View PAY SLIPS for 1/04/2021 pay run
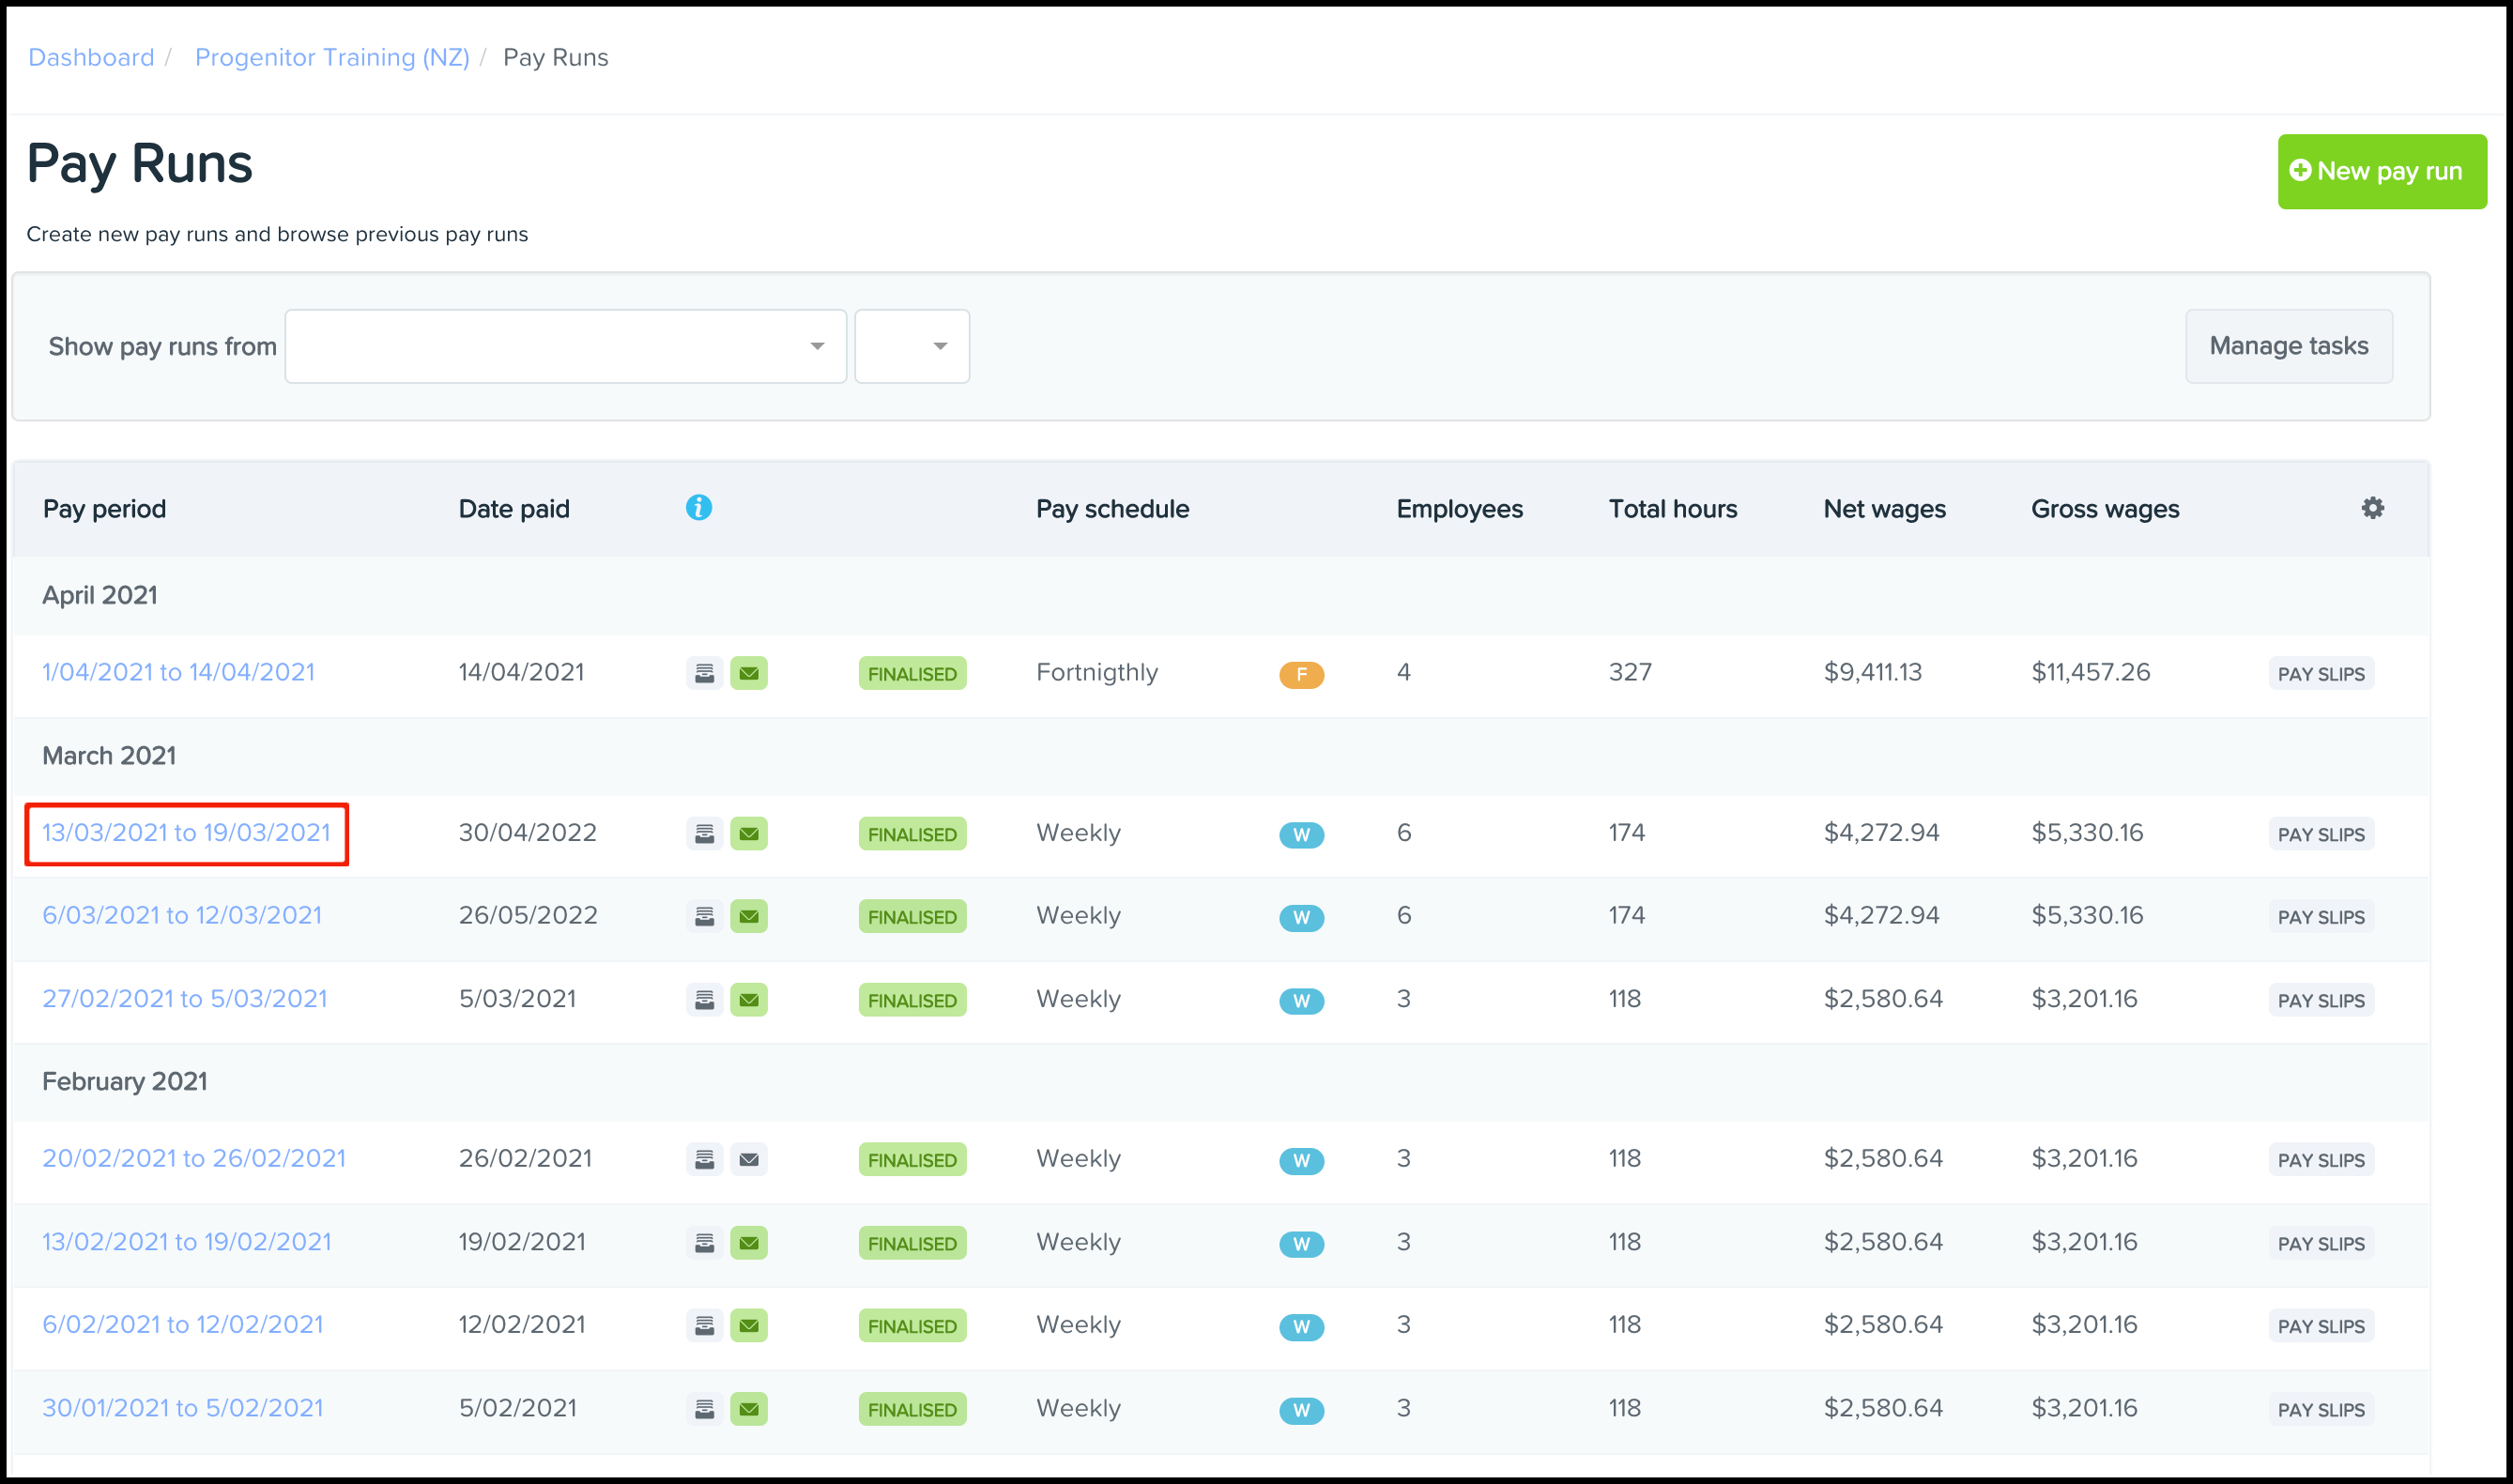 pos(2320,674)
